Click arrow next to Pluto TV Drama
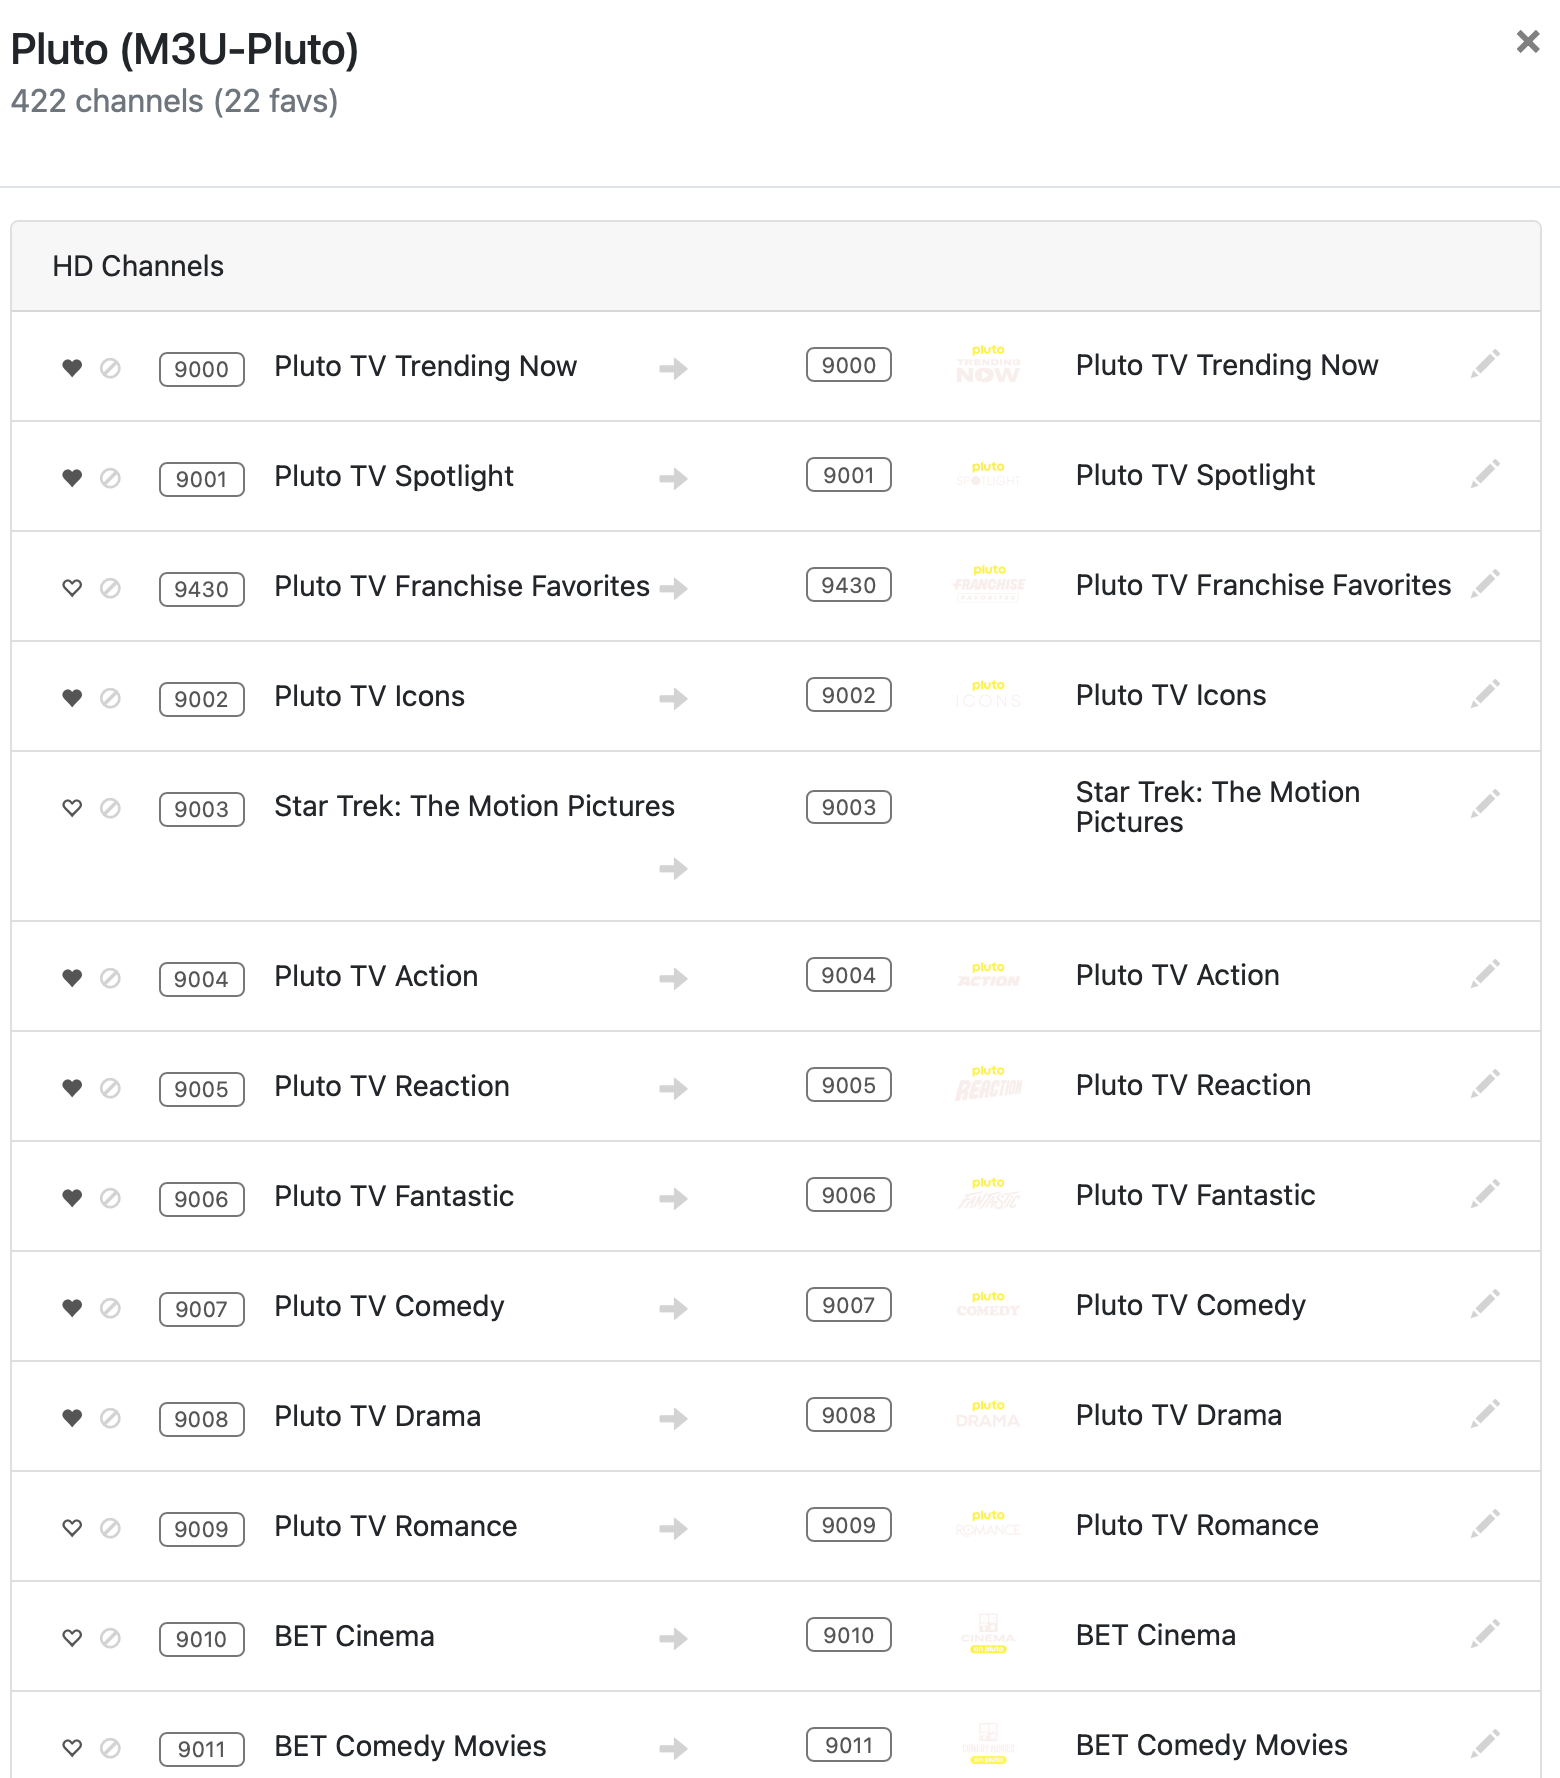 (x=673, y=1418)
